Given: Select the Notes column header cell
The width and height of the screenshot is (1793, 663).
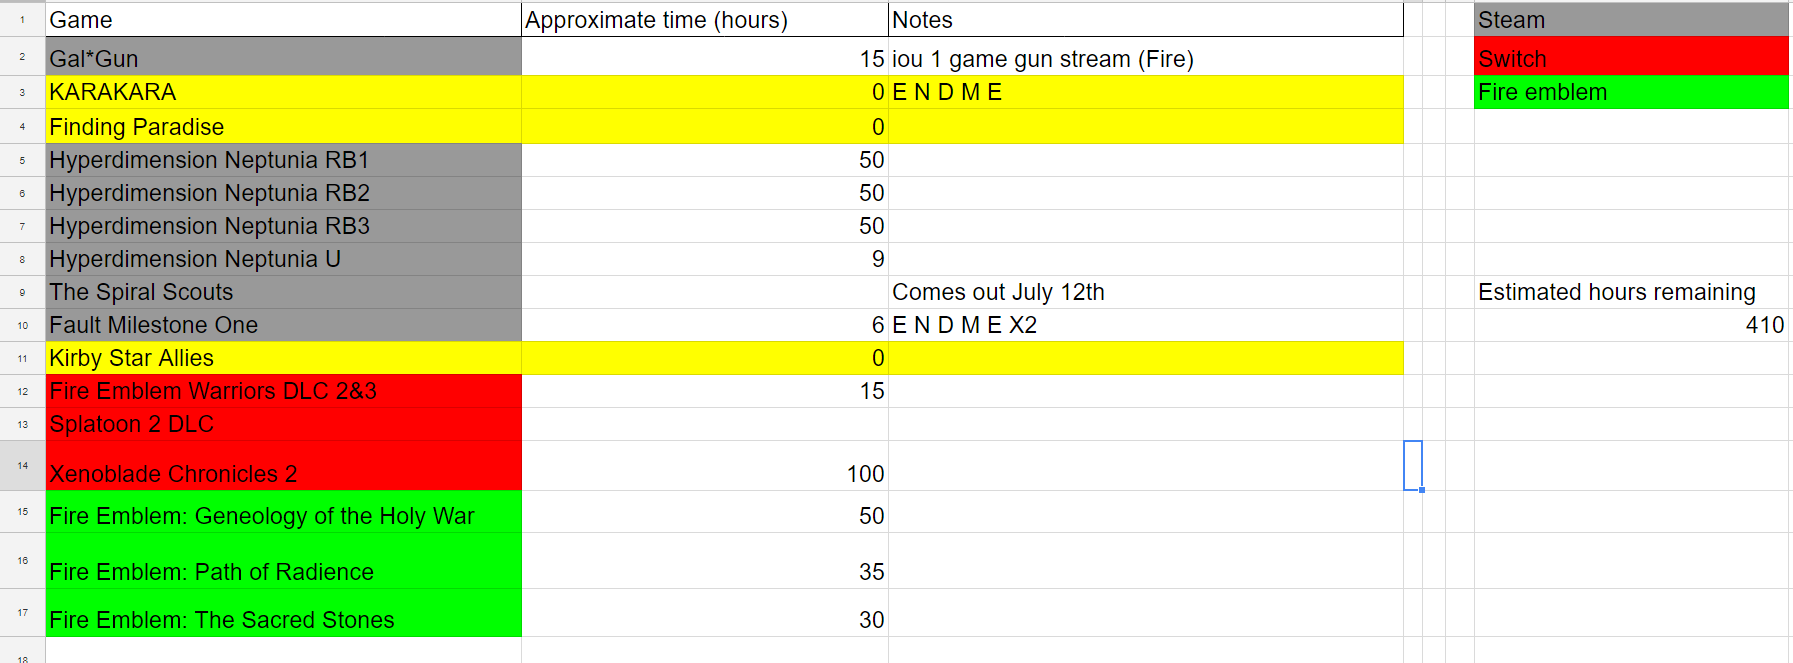Looking at the screenshot, I should pyautogui.click(x=1146, y=20).
